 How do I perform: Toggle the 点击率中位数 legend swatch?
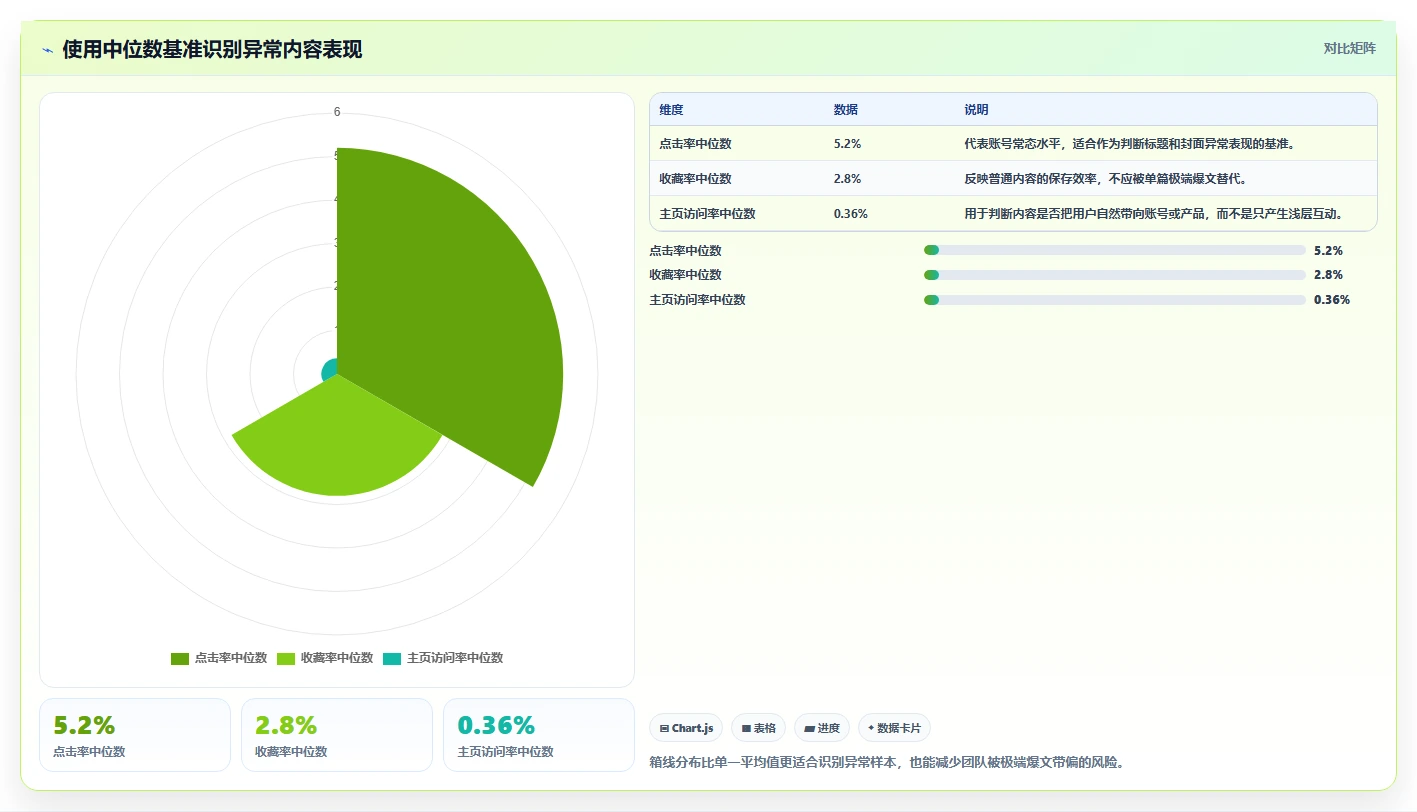(x=180, y=658)
